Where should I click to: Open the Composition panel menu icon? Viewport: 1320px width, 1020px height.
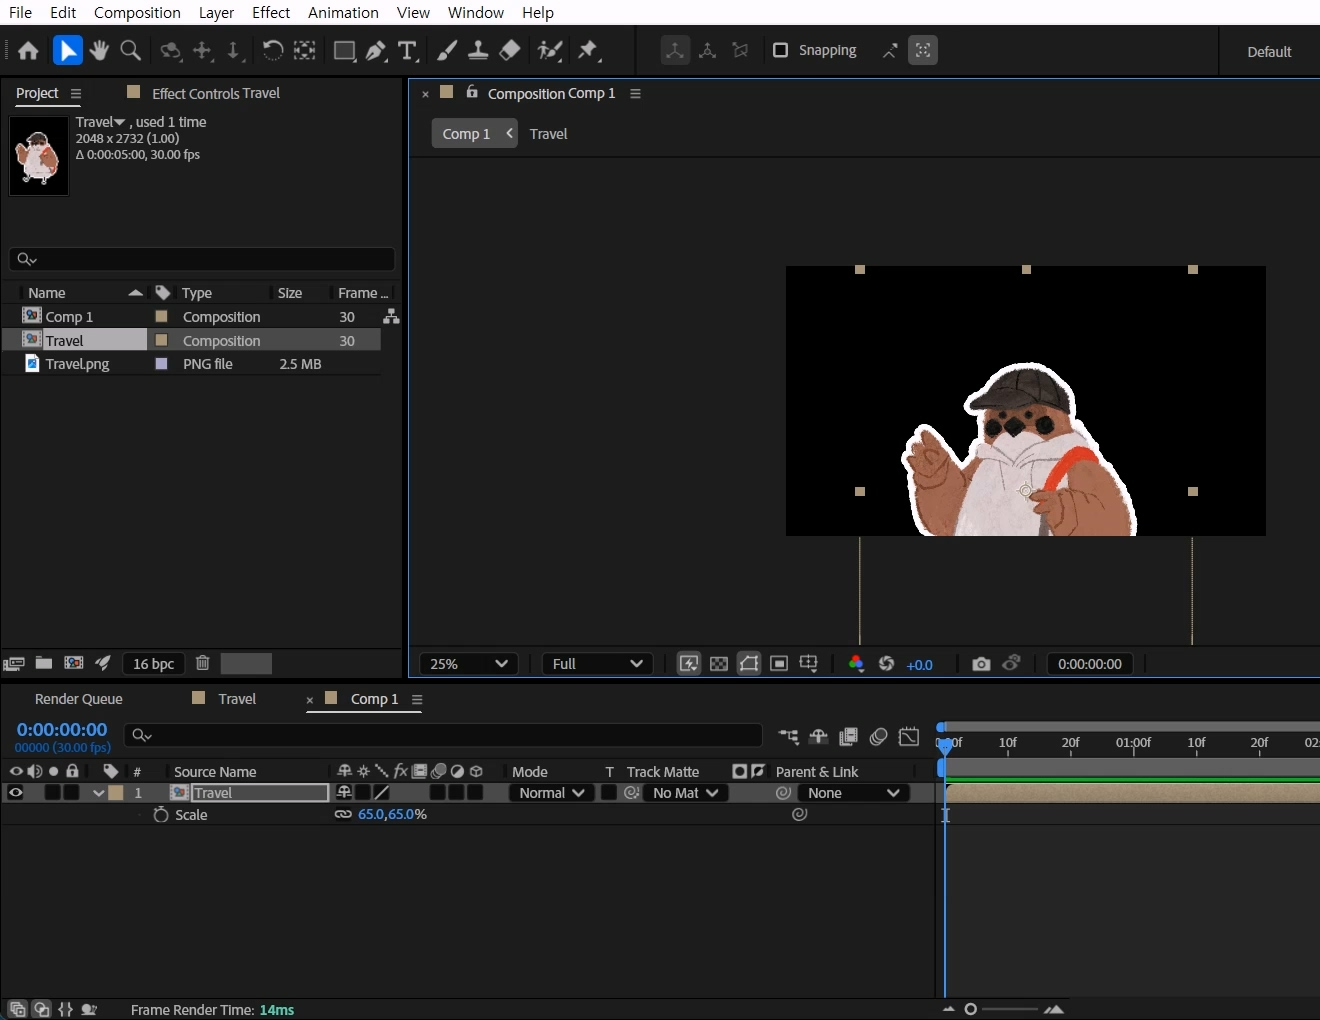(x=635, y=93)
